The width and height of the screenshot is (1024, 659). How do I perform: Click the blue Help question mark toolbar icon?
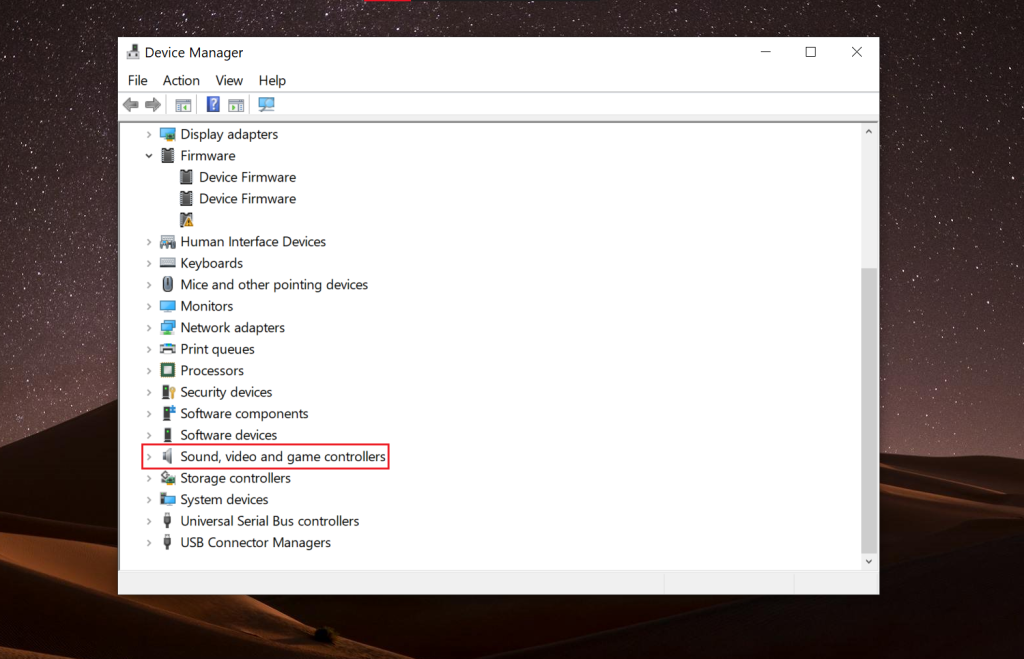coord(213,103)
